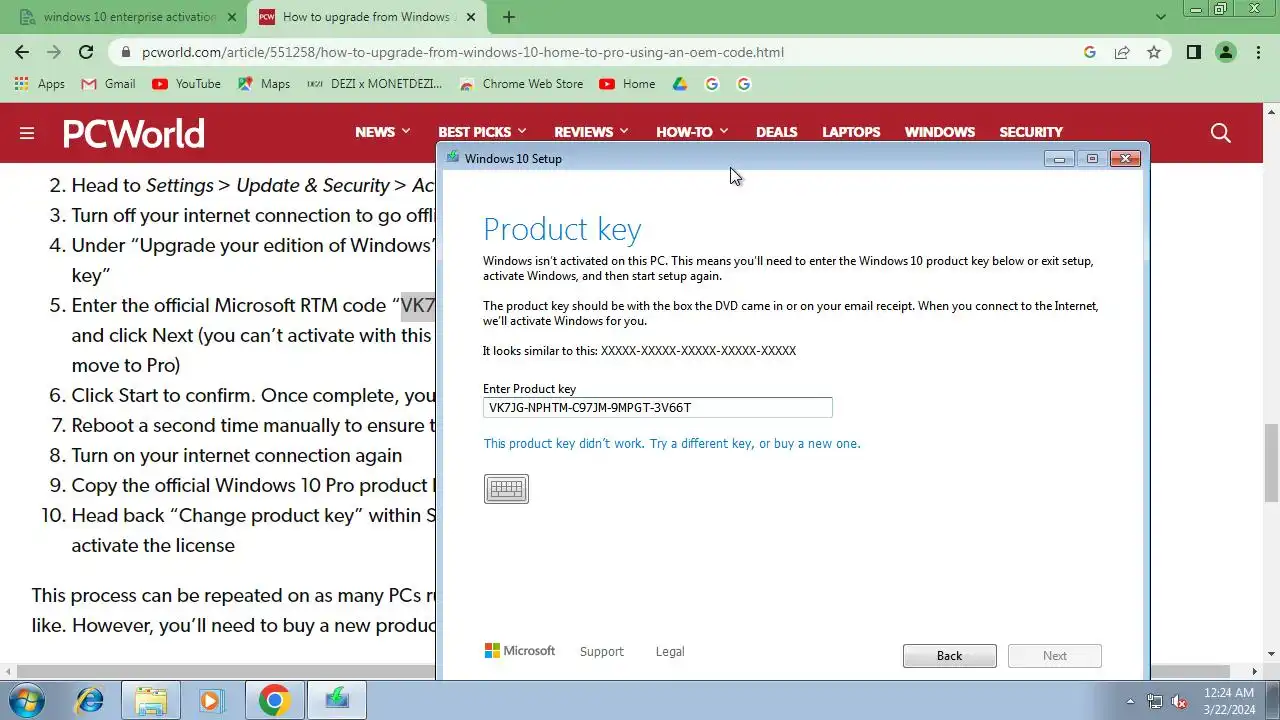The width and height of the screenshot is (1280, 720).
Task: Open LAPTOPS section
Action: (851, 132)
